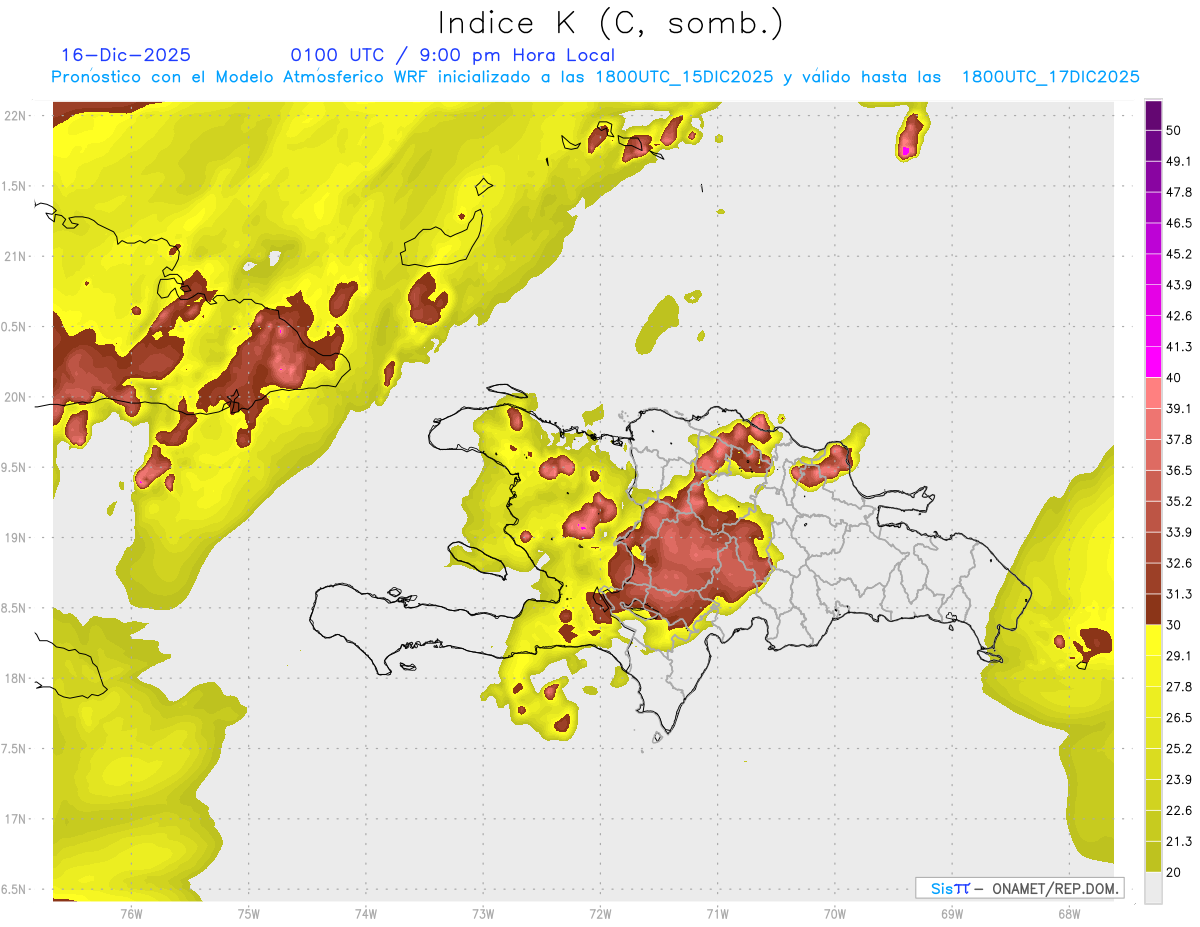Click the colorbar value "22.6"
The height and width of the screenshot is (927, 1200).
click(x=1179, y=810)
